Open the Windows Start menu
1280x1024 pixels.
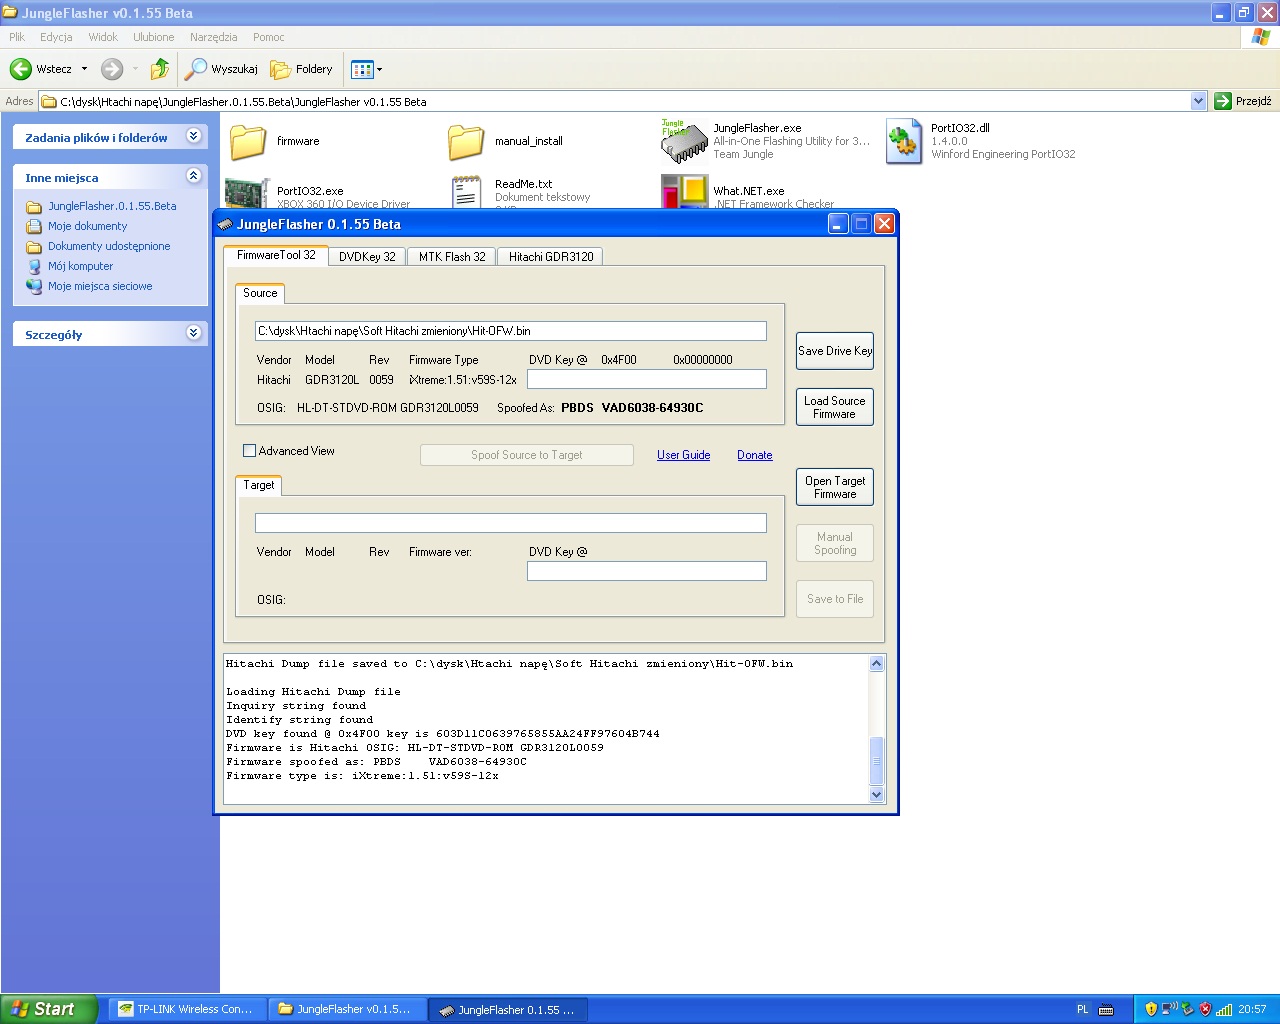[x=49, y=1009]
